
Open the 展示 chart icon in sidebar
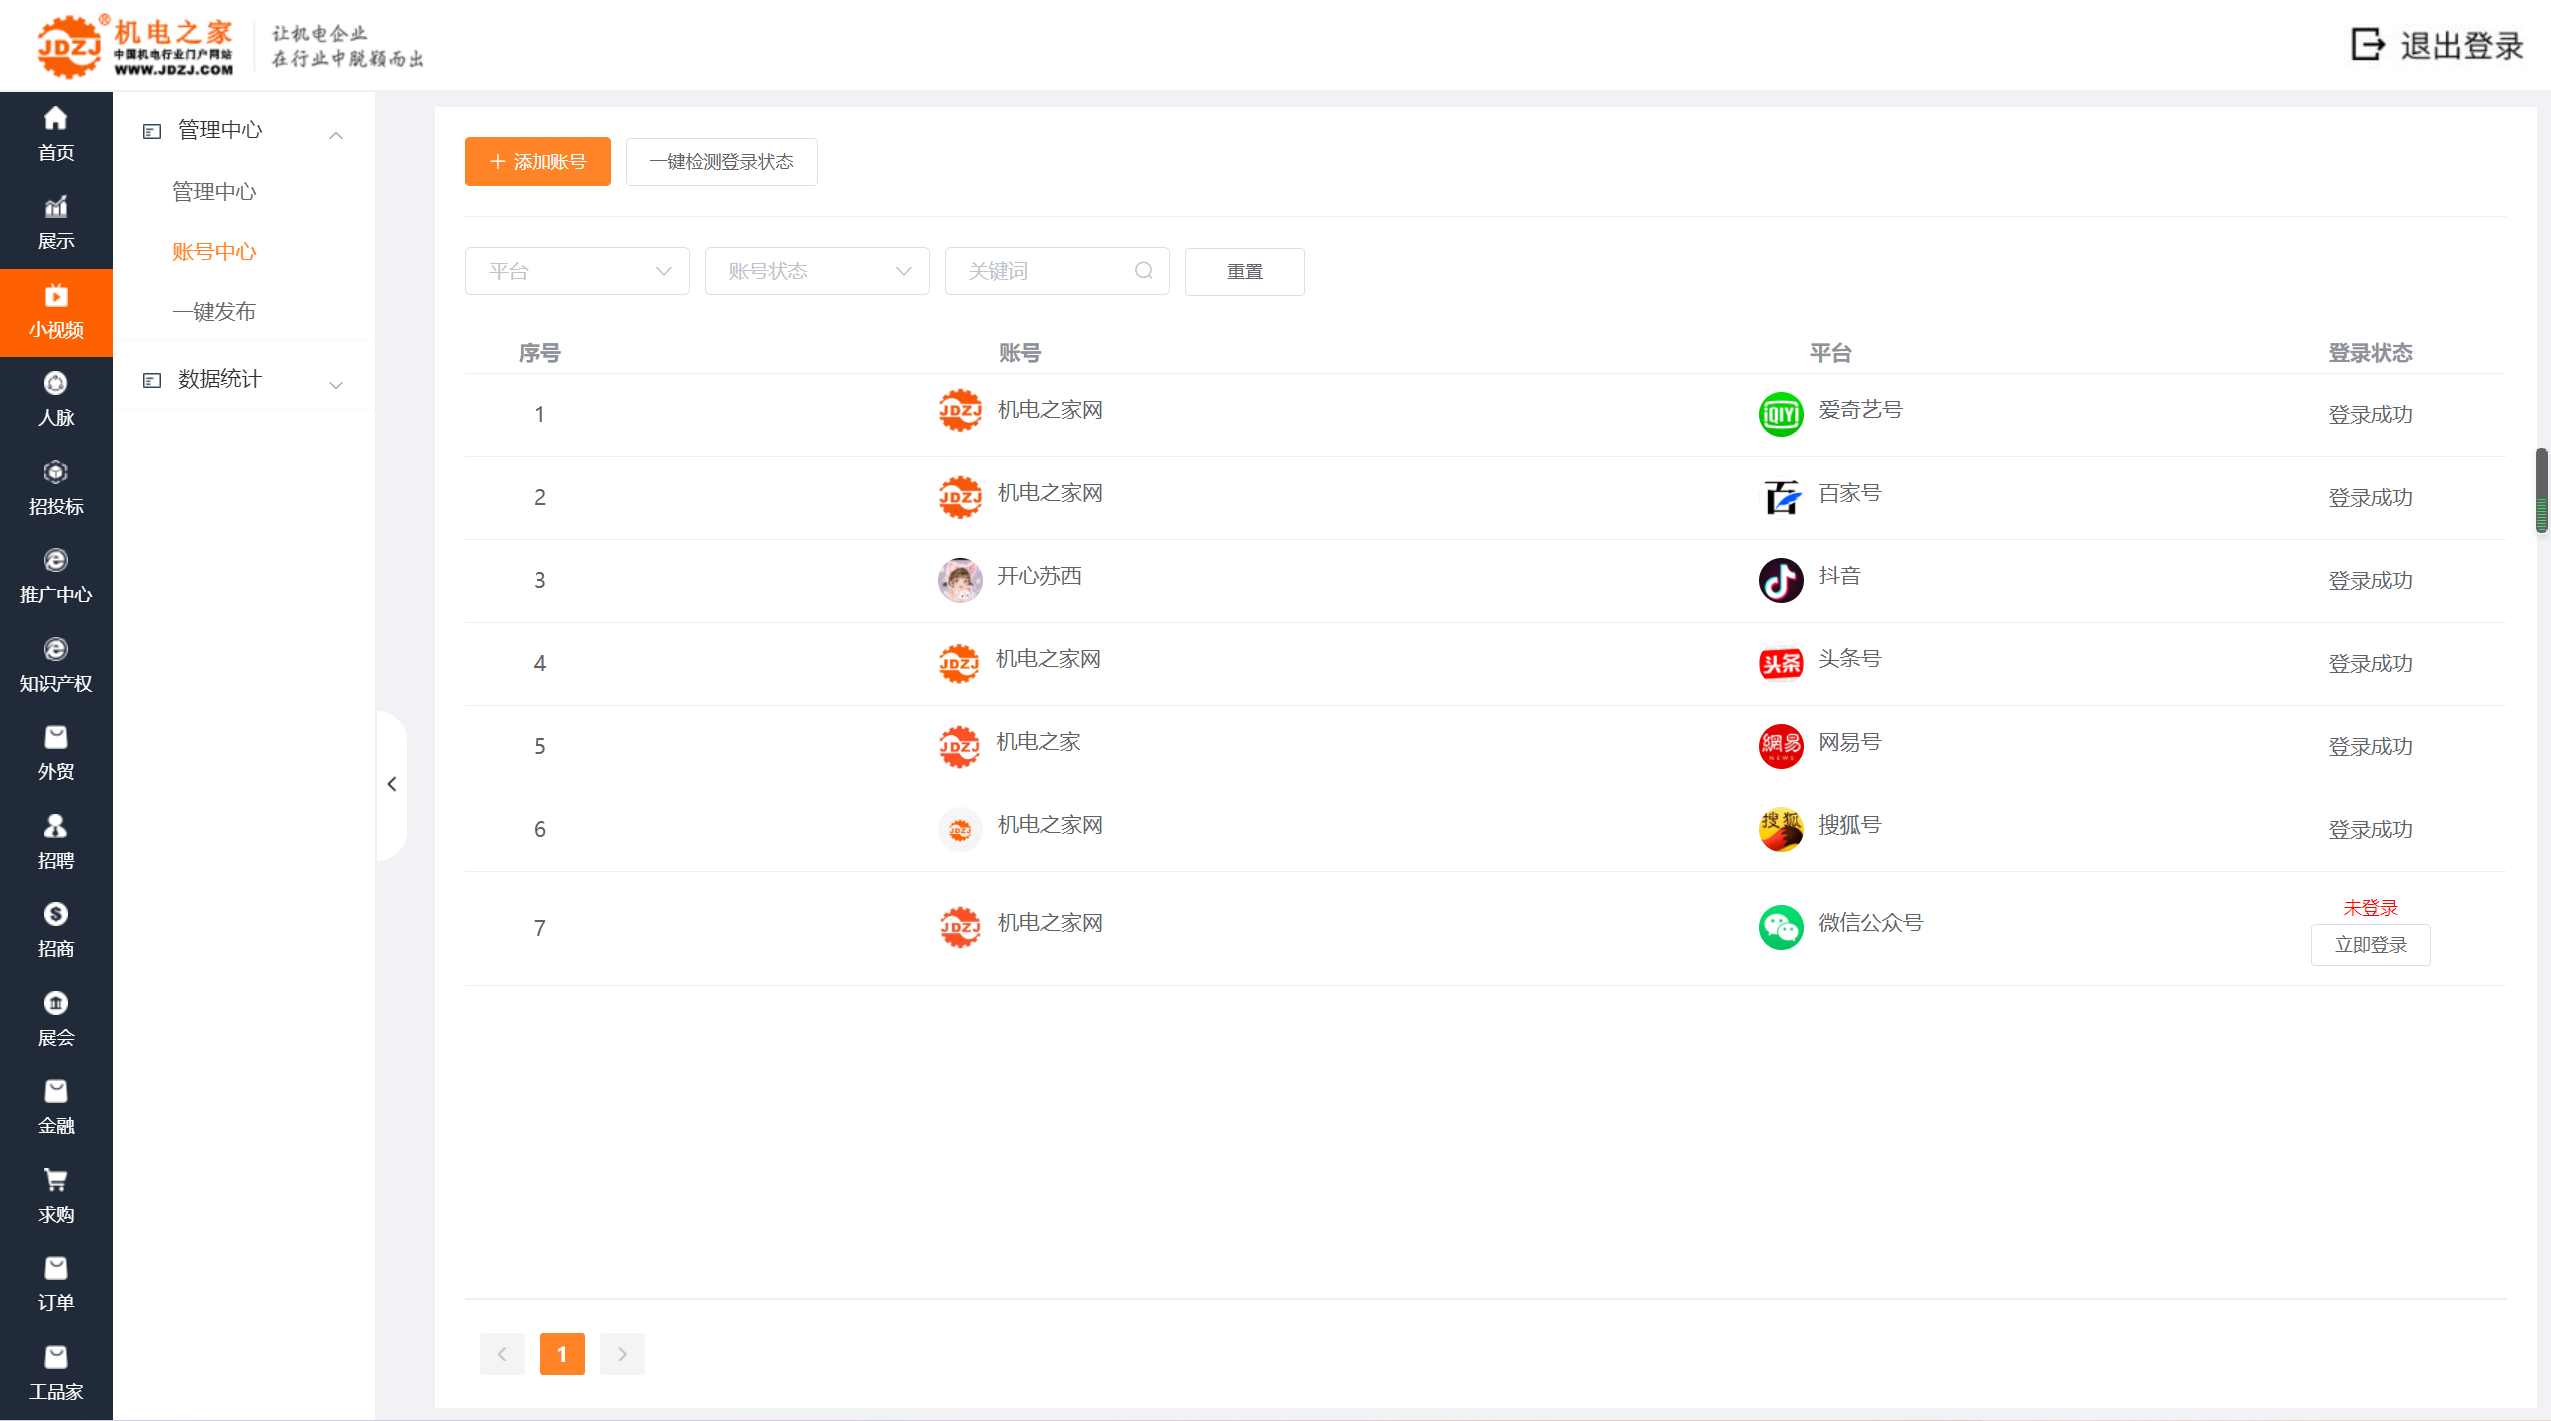tap(56, 207)
